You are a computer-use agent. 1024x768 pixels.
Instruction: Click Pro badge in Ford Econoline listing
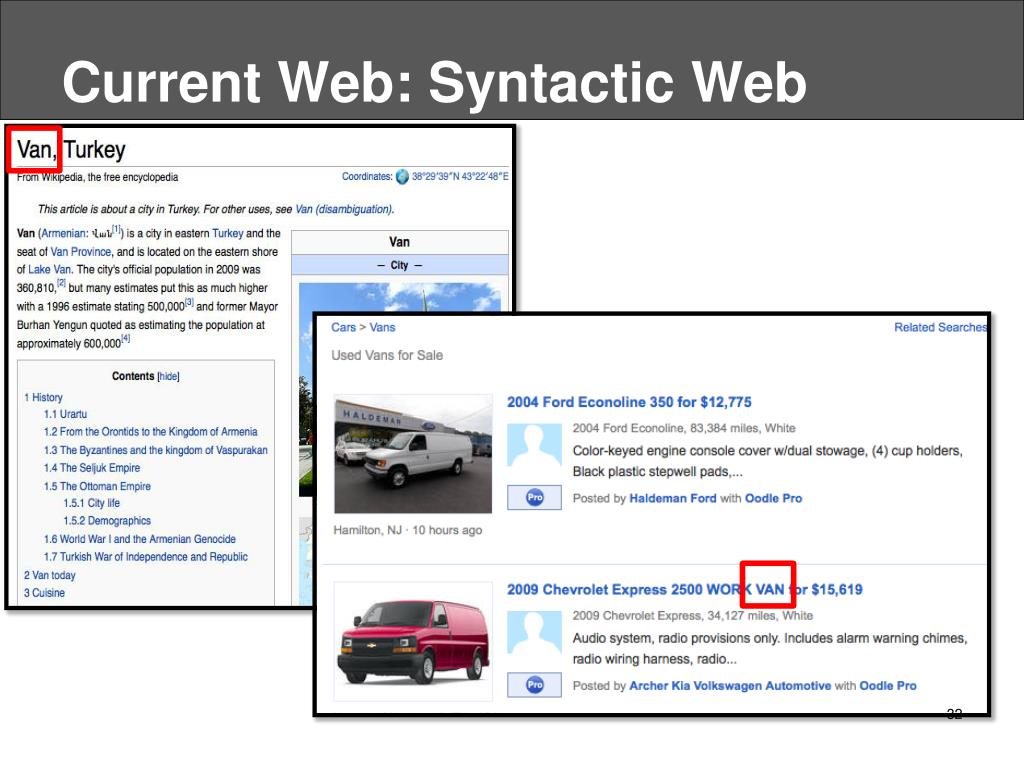click(x=534, y=498)
